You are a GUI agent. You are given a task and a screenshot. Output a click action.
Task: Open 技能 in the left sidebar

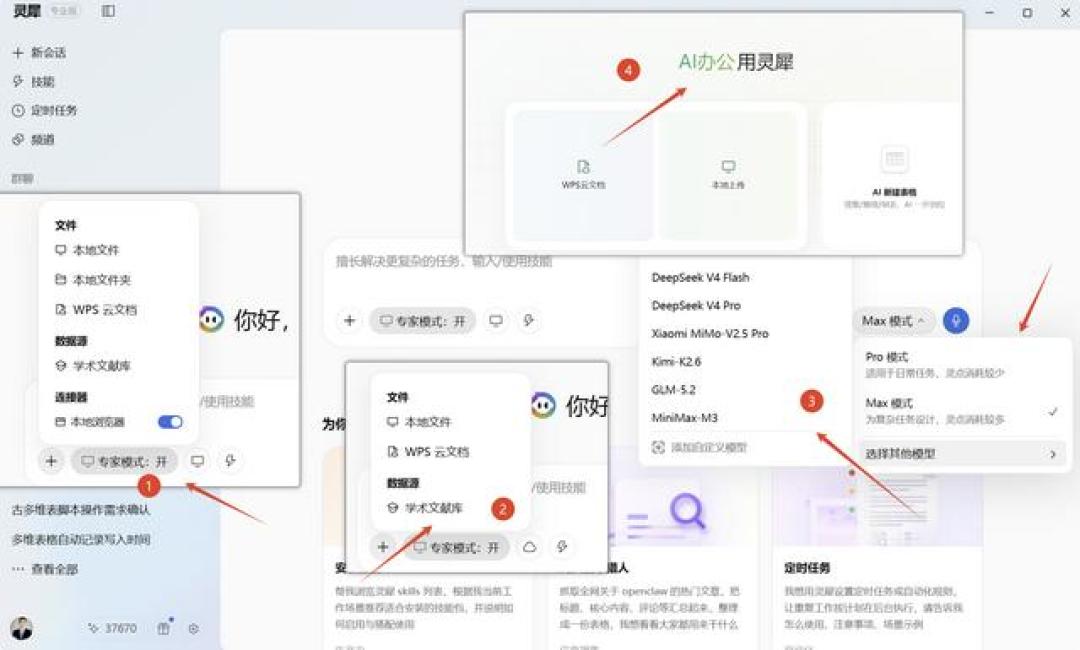[34, 81]
